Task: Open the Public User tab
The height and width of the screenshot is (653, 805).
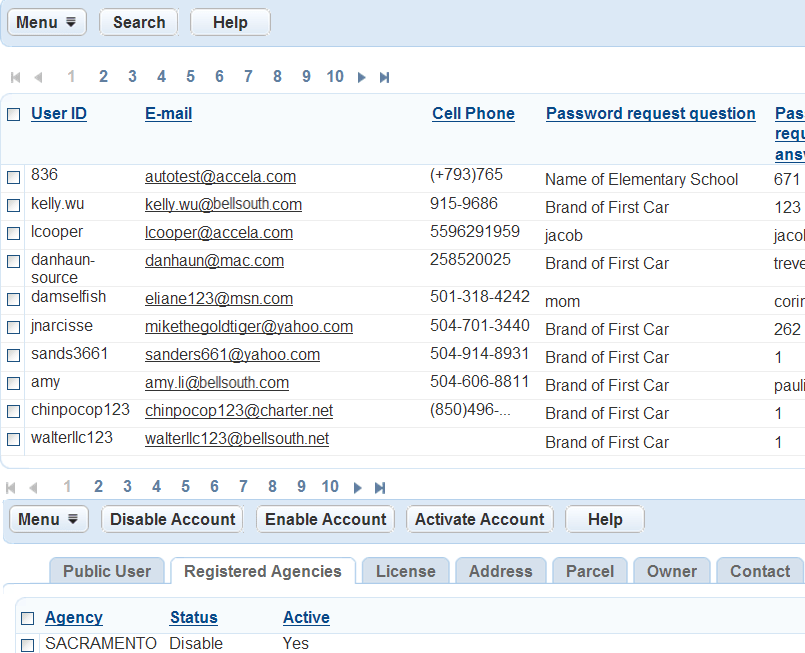Action: click(x=107, y=571)
